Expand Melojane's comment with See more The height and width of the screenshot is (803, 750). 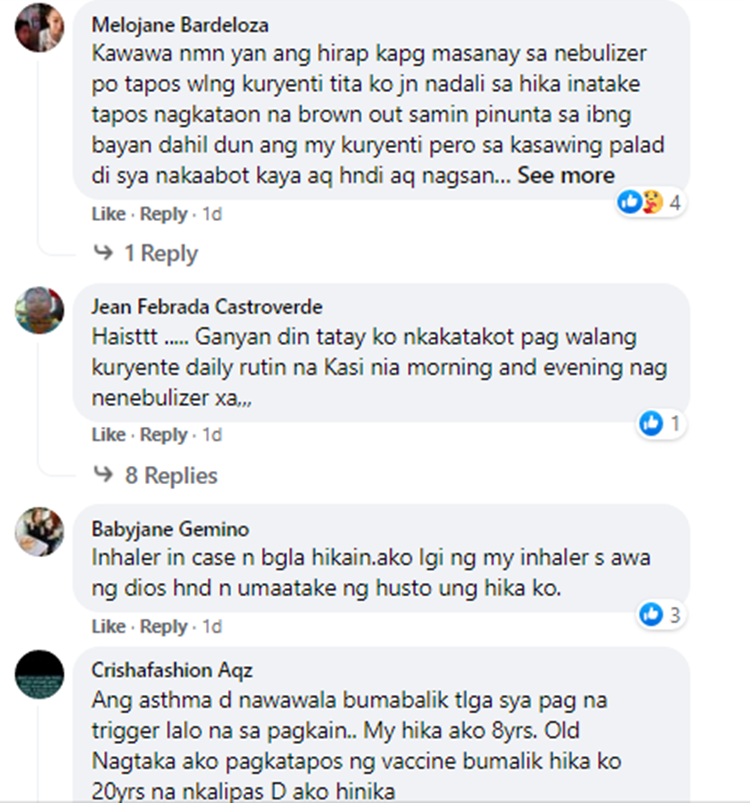point(566,176)
